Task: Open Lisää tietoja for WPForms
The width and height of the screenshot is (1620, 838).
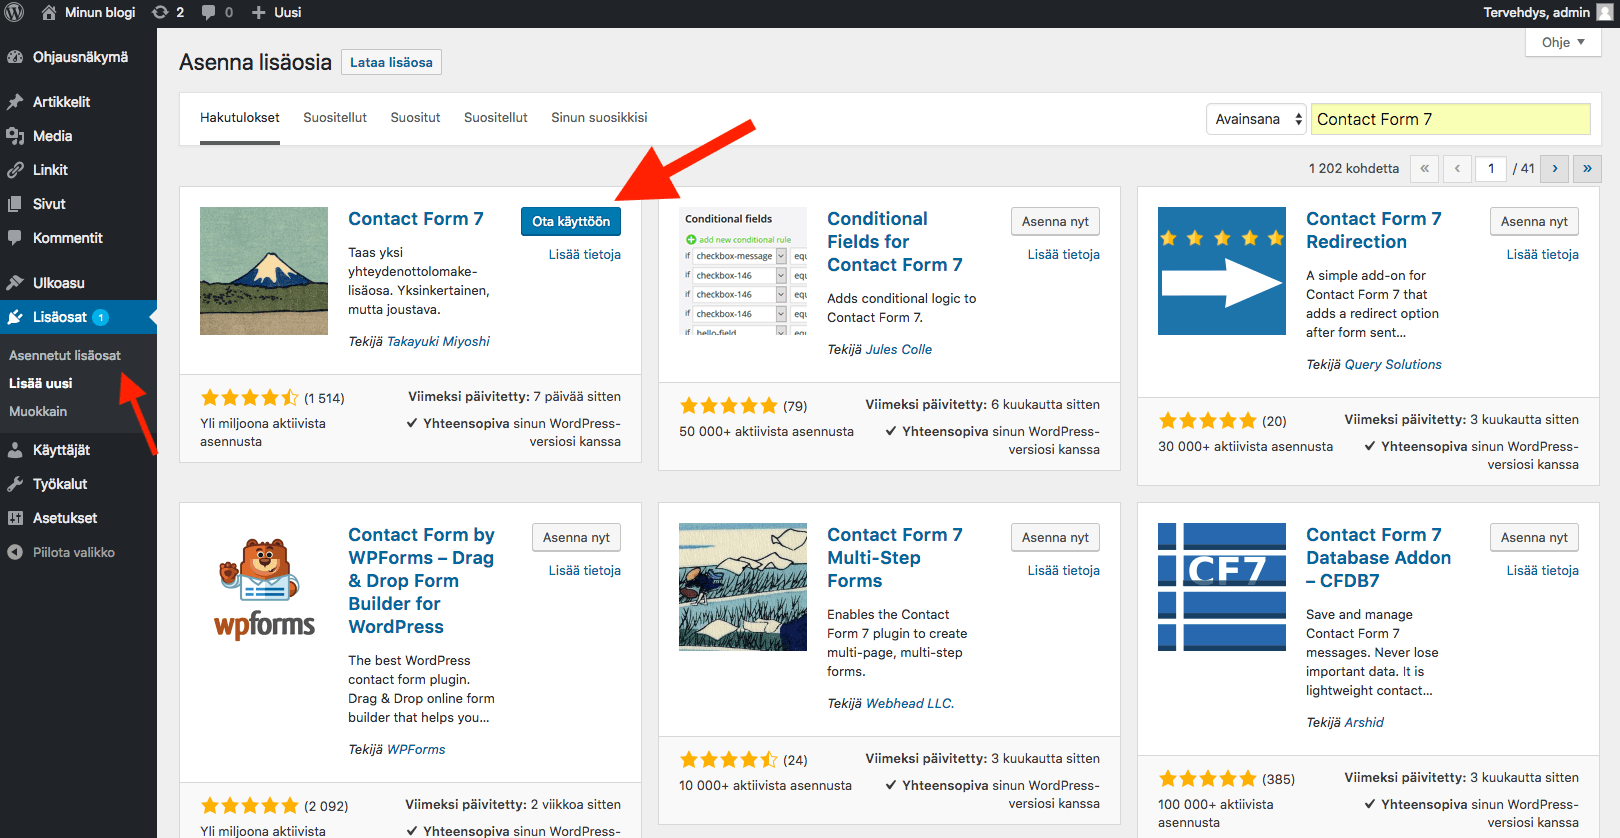Action: 585,570
